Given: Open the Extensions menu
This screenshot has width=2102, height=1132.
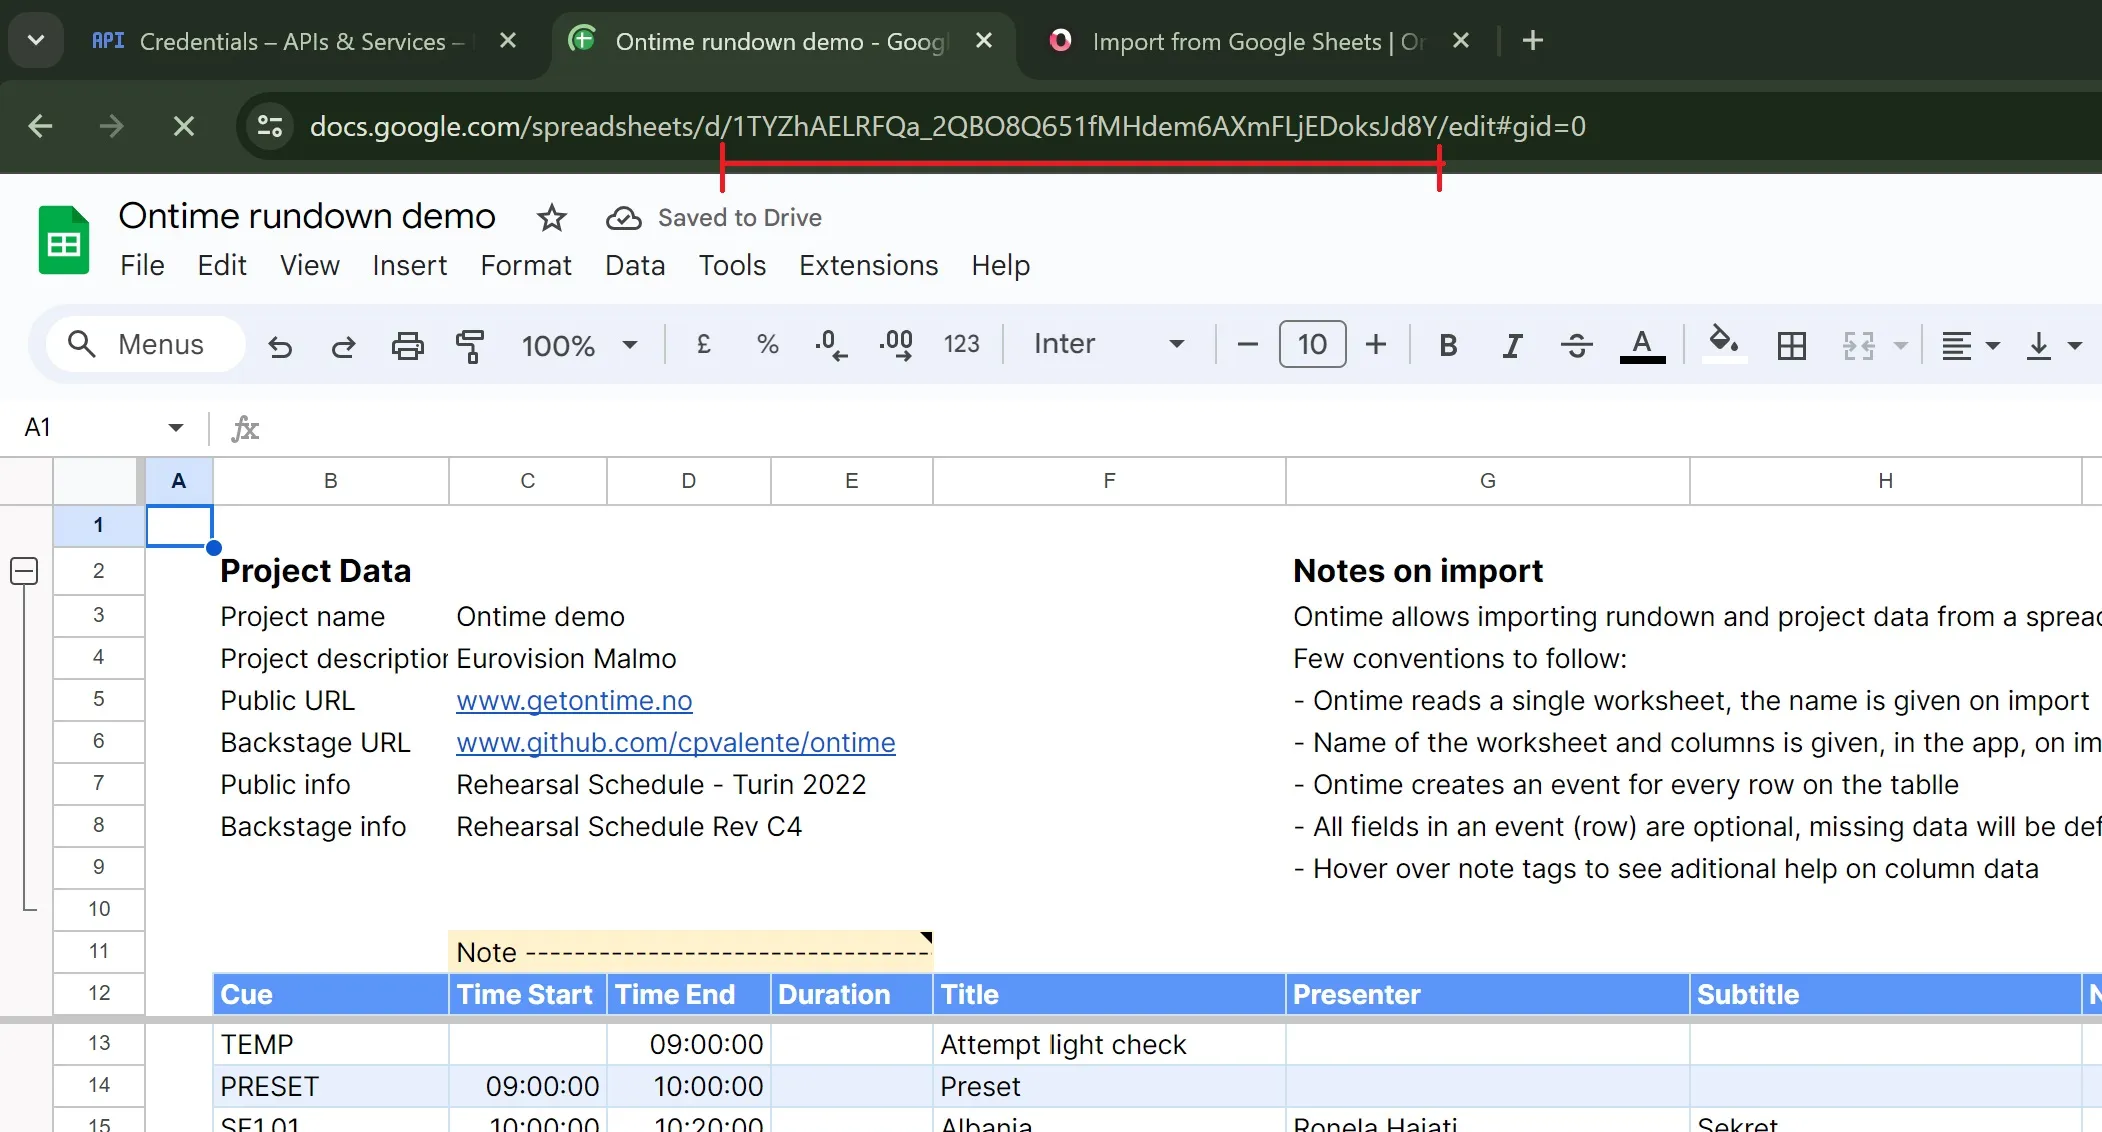Looking at the screenshot, I should pos(868,265).
